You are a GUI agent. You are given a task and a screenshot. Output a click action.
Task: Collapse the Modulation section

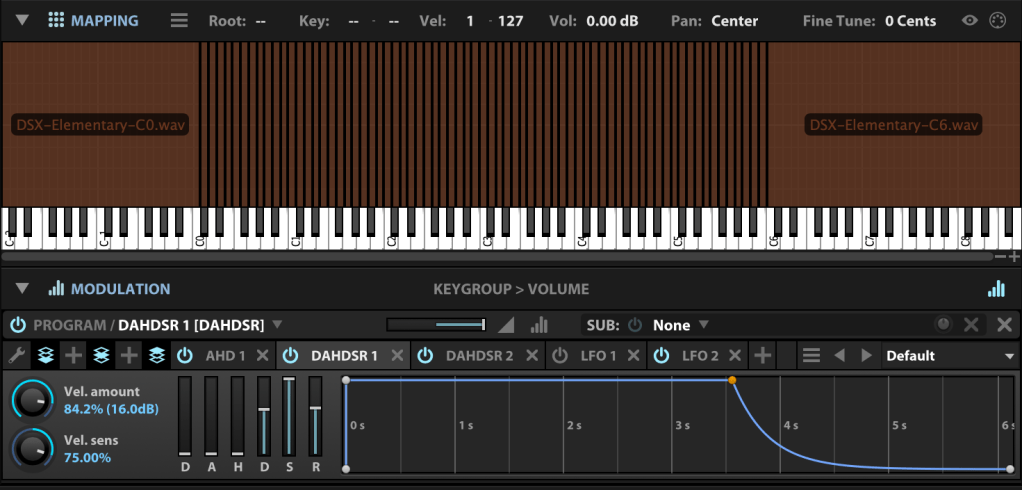[22, 289]
